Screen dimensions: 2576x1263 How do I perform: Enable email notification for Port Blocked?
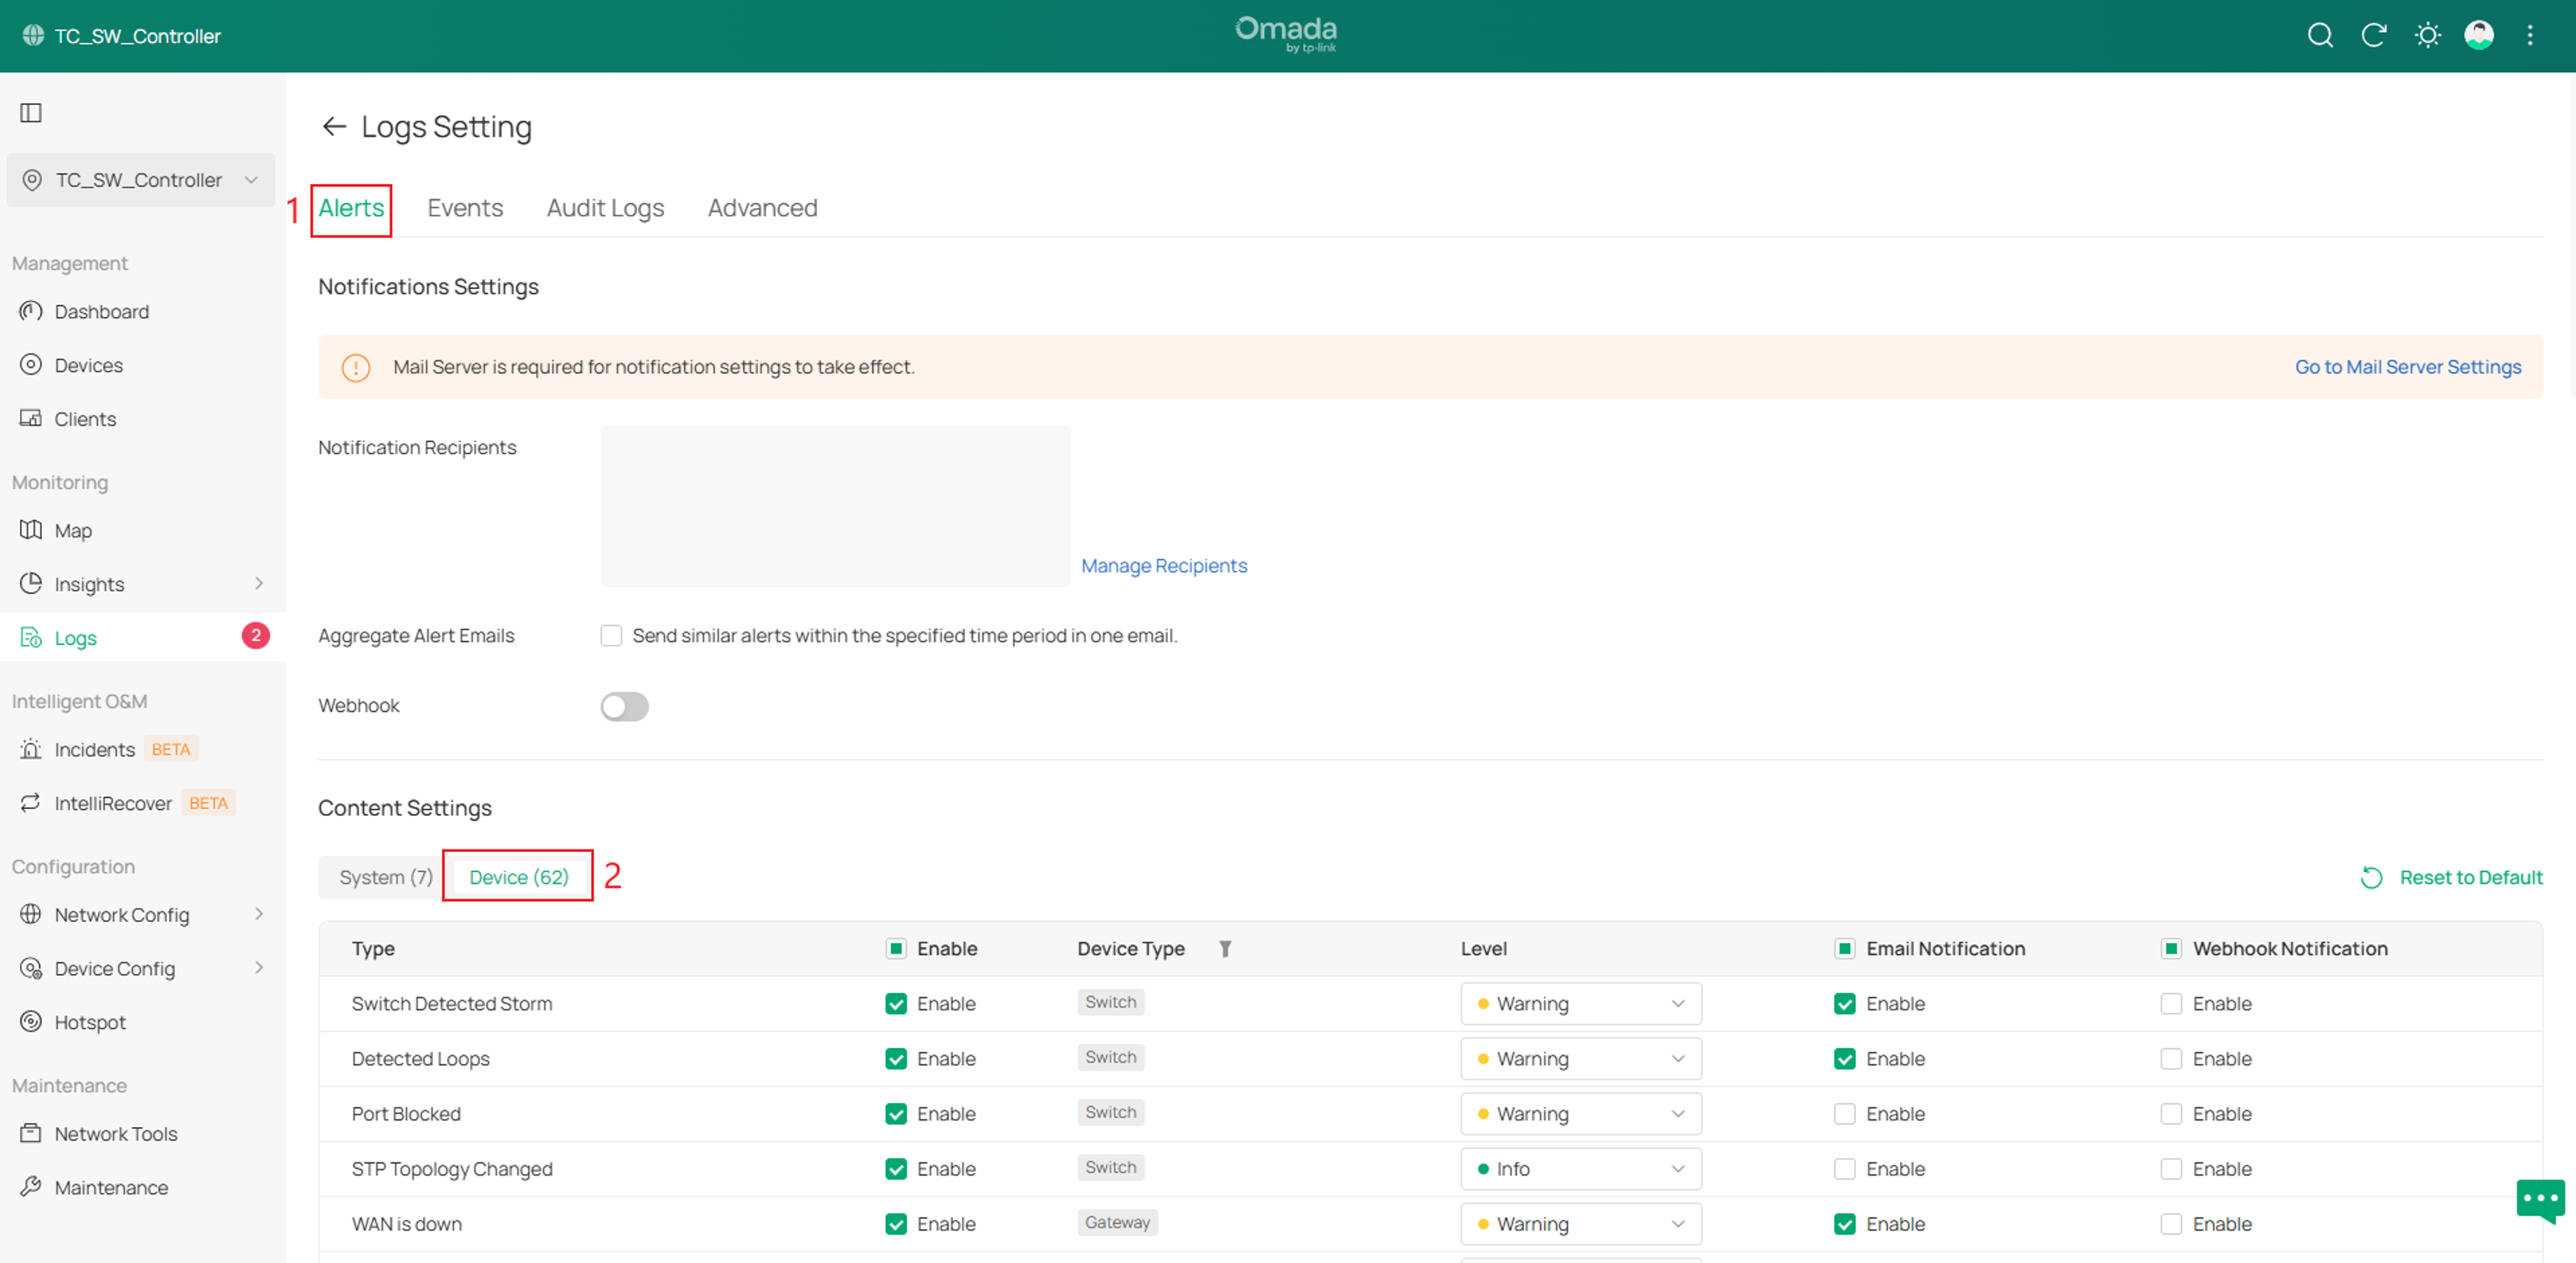pos(1845,1114)
